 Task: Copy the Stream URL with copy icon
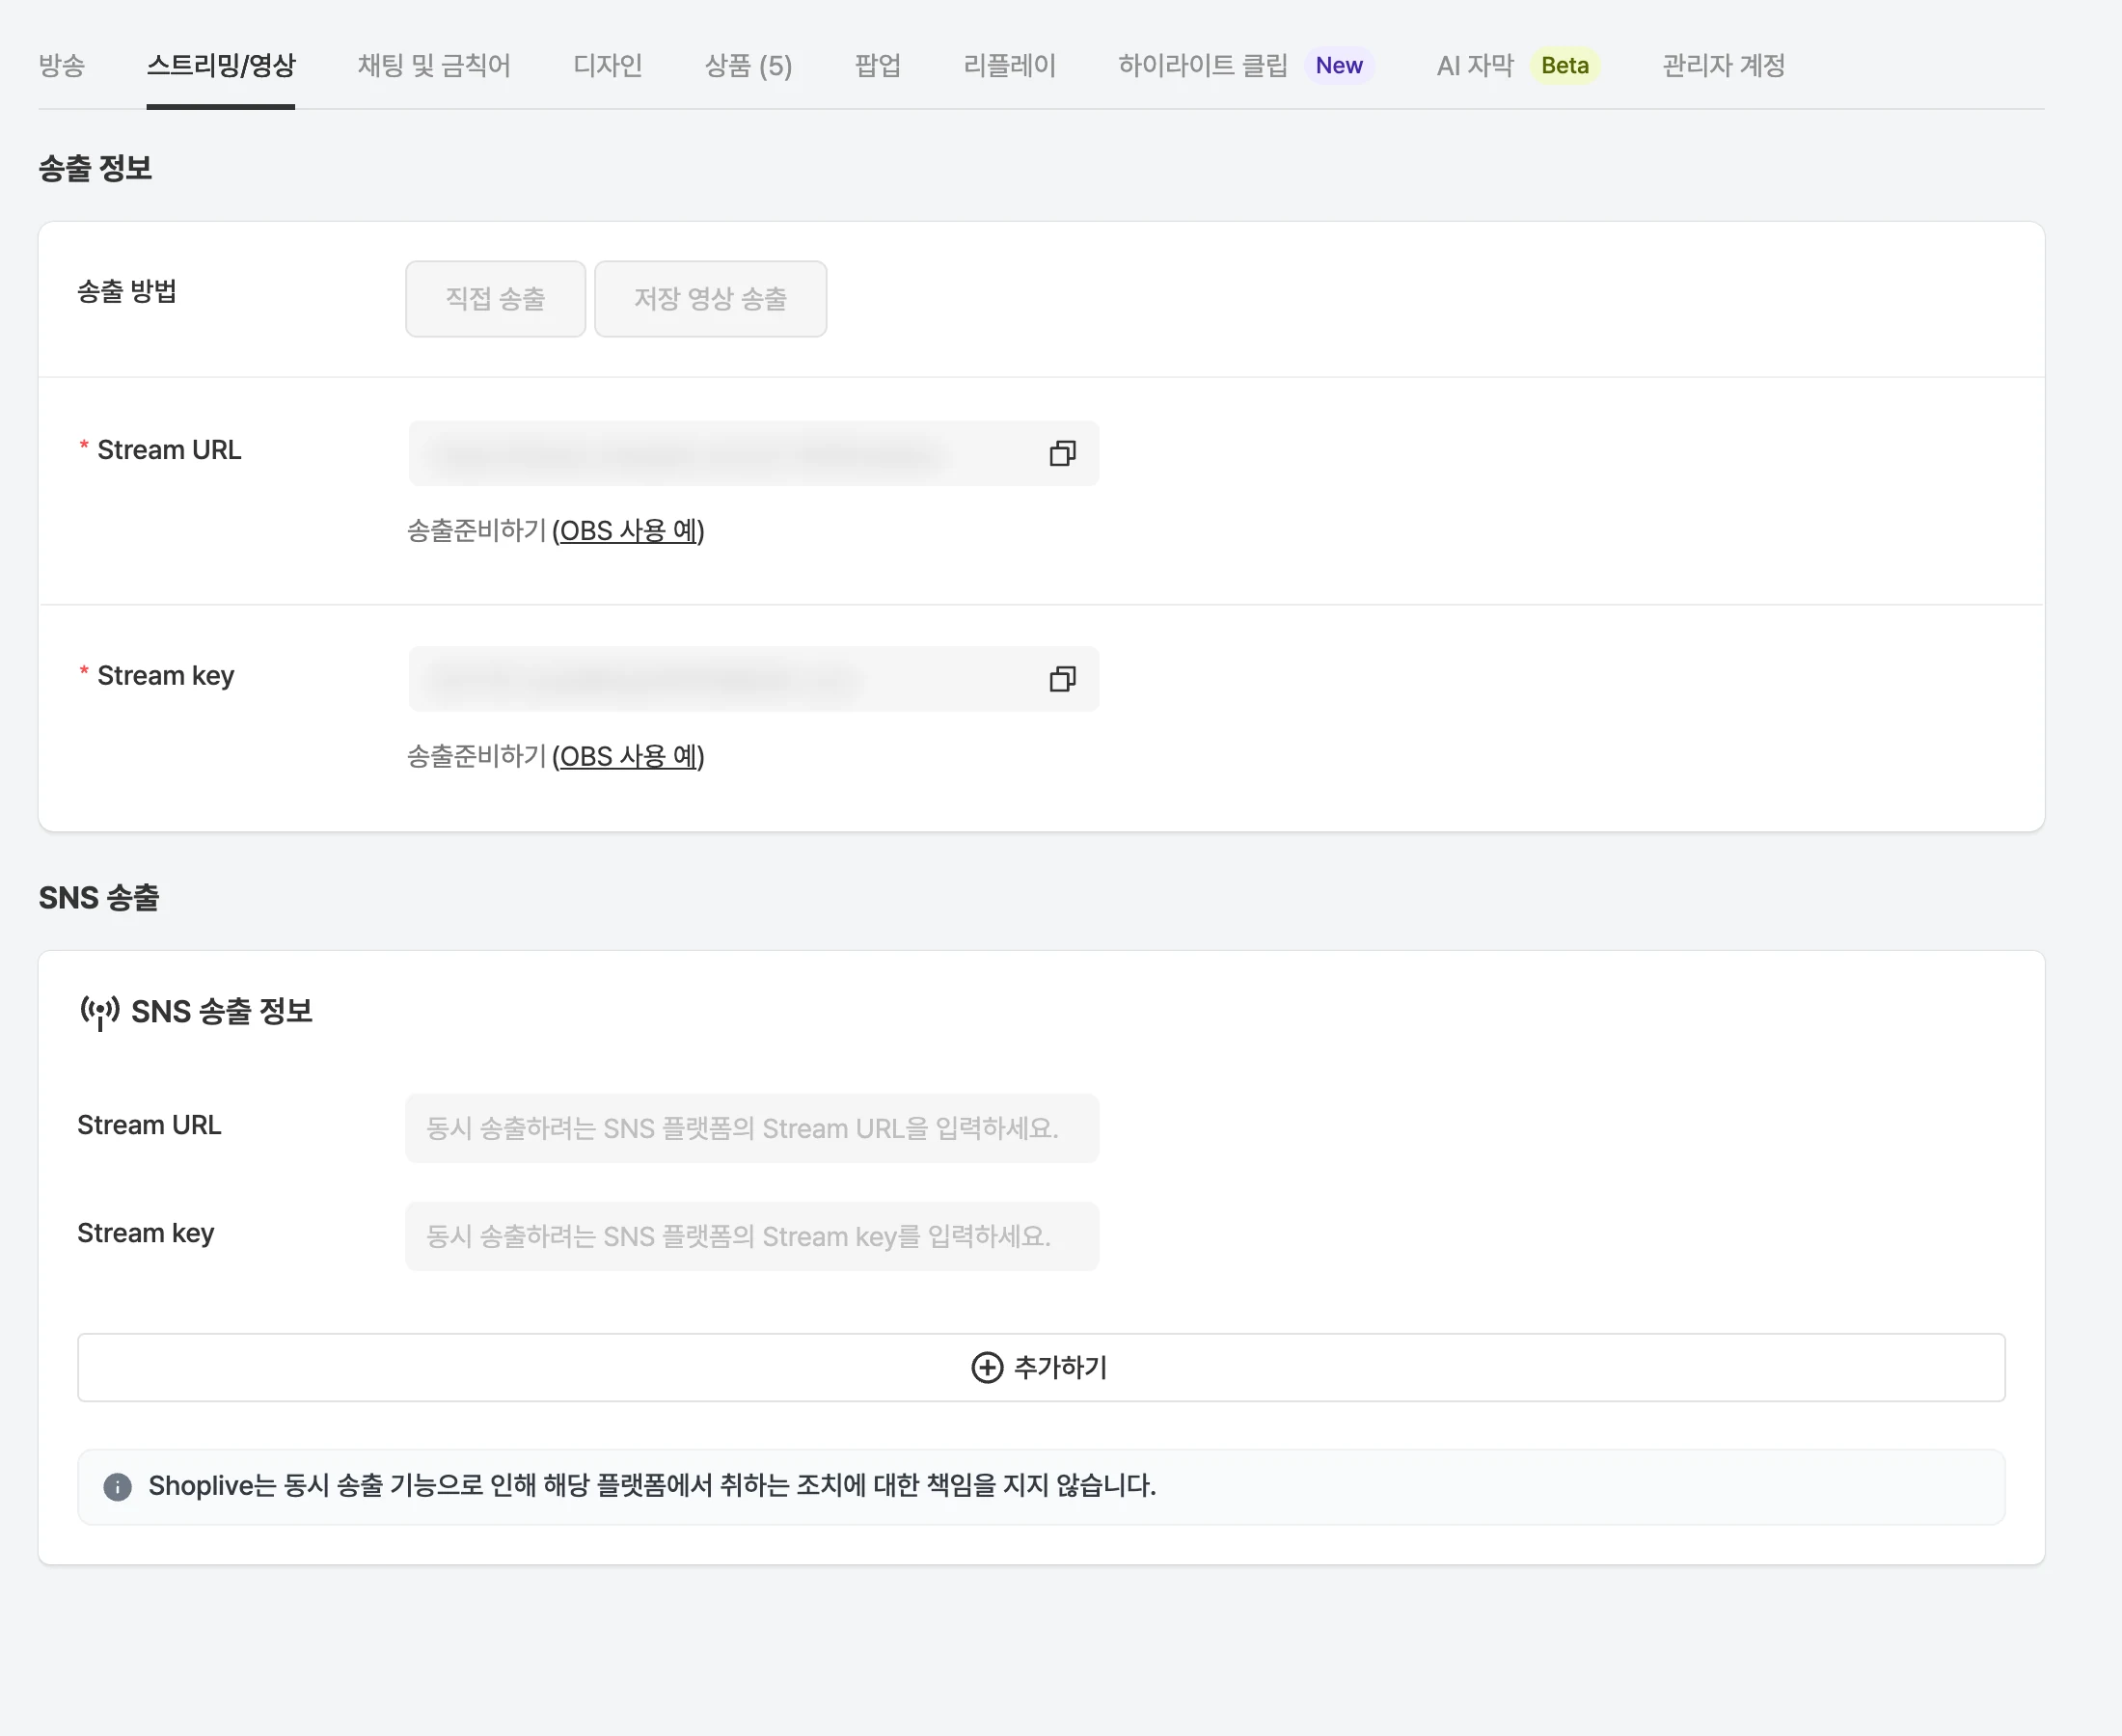(1062, 454)
